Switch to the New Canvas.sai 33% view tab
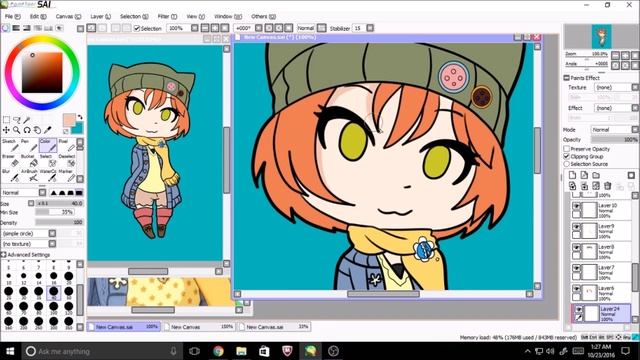Image resolution: width=640 pixels, height=360 pixels. click(x=274, y=327)
